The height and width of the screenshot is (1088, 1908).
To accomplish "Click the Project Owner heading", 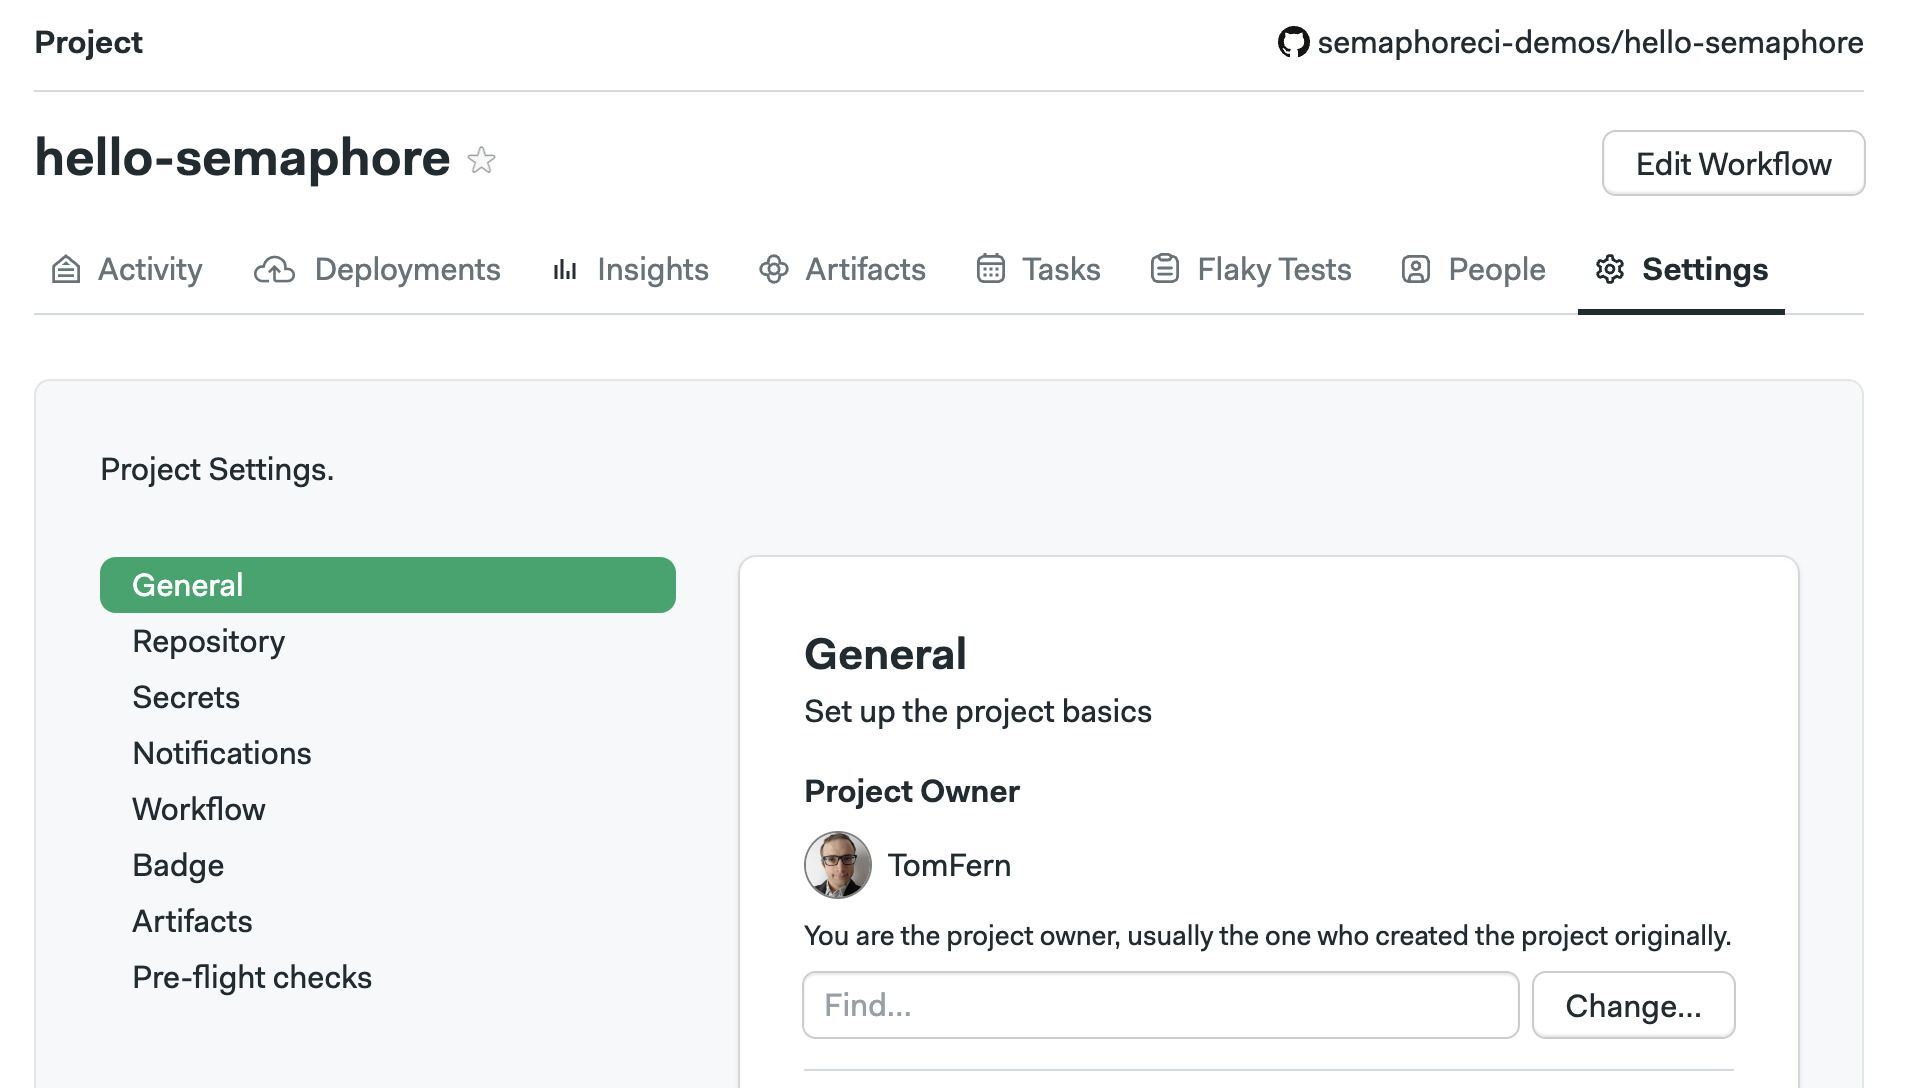I will click(x=912, y=791).
